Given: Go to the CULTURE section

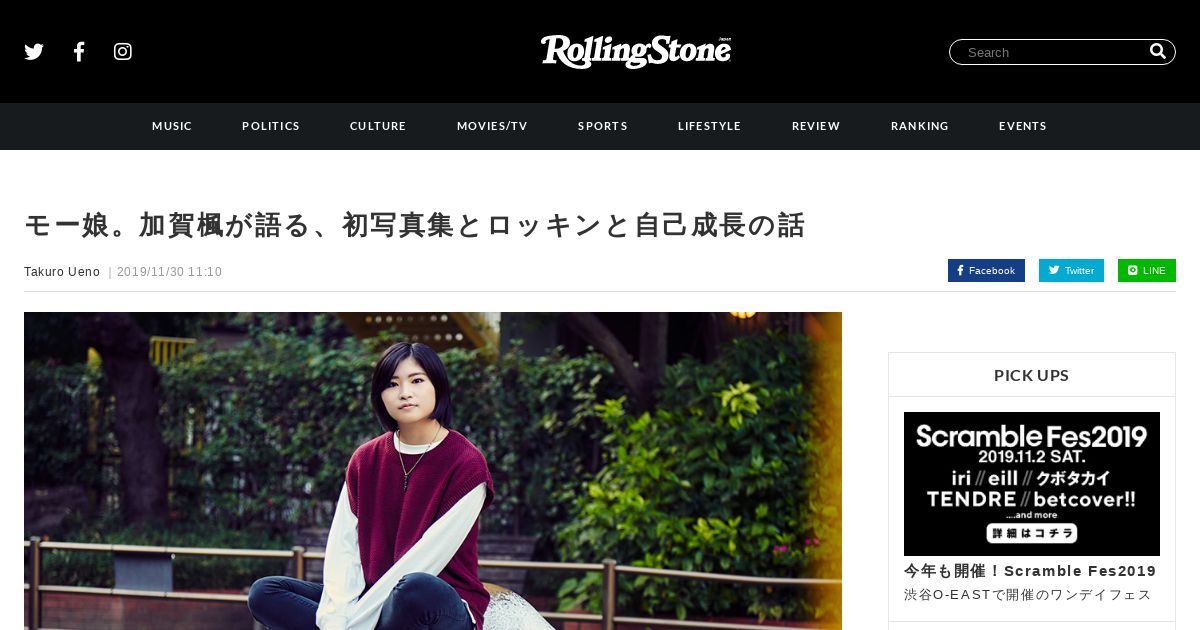Looking at the screenshot, I should (x=378, y=126).
